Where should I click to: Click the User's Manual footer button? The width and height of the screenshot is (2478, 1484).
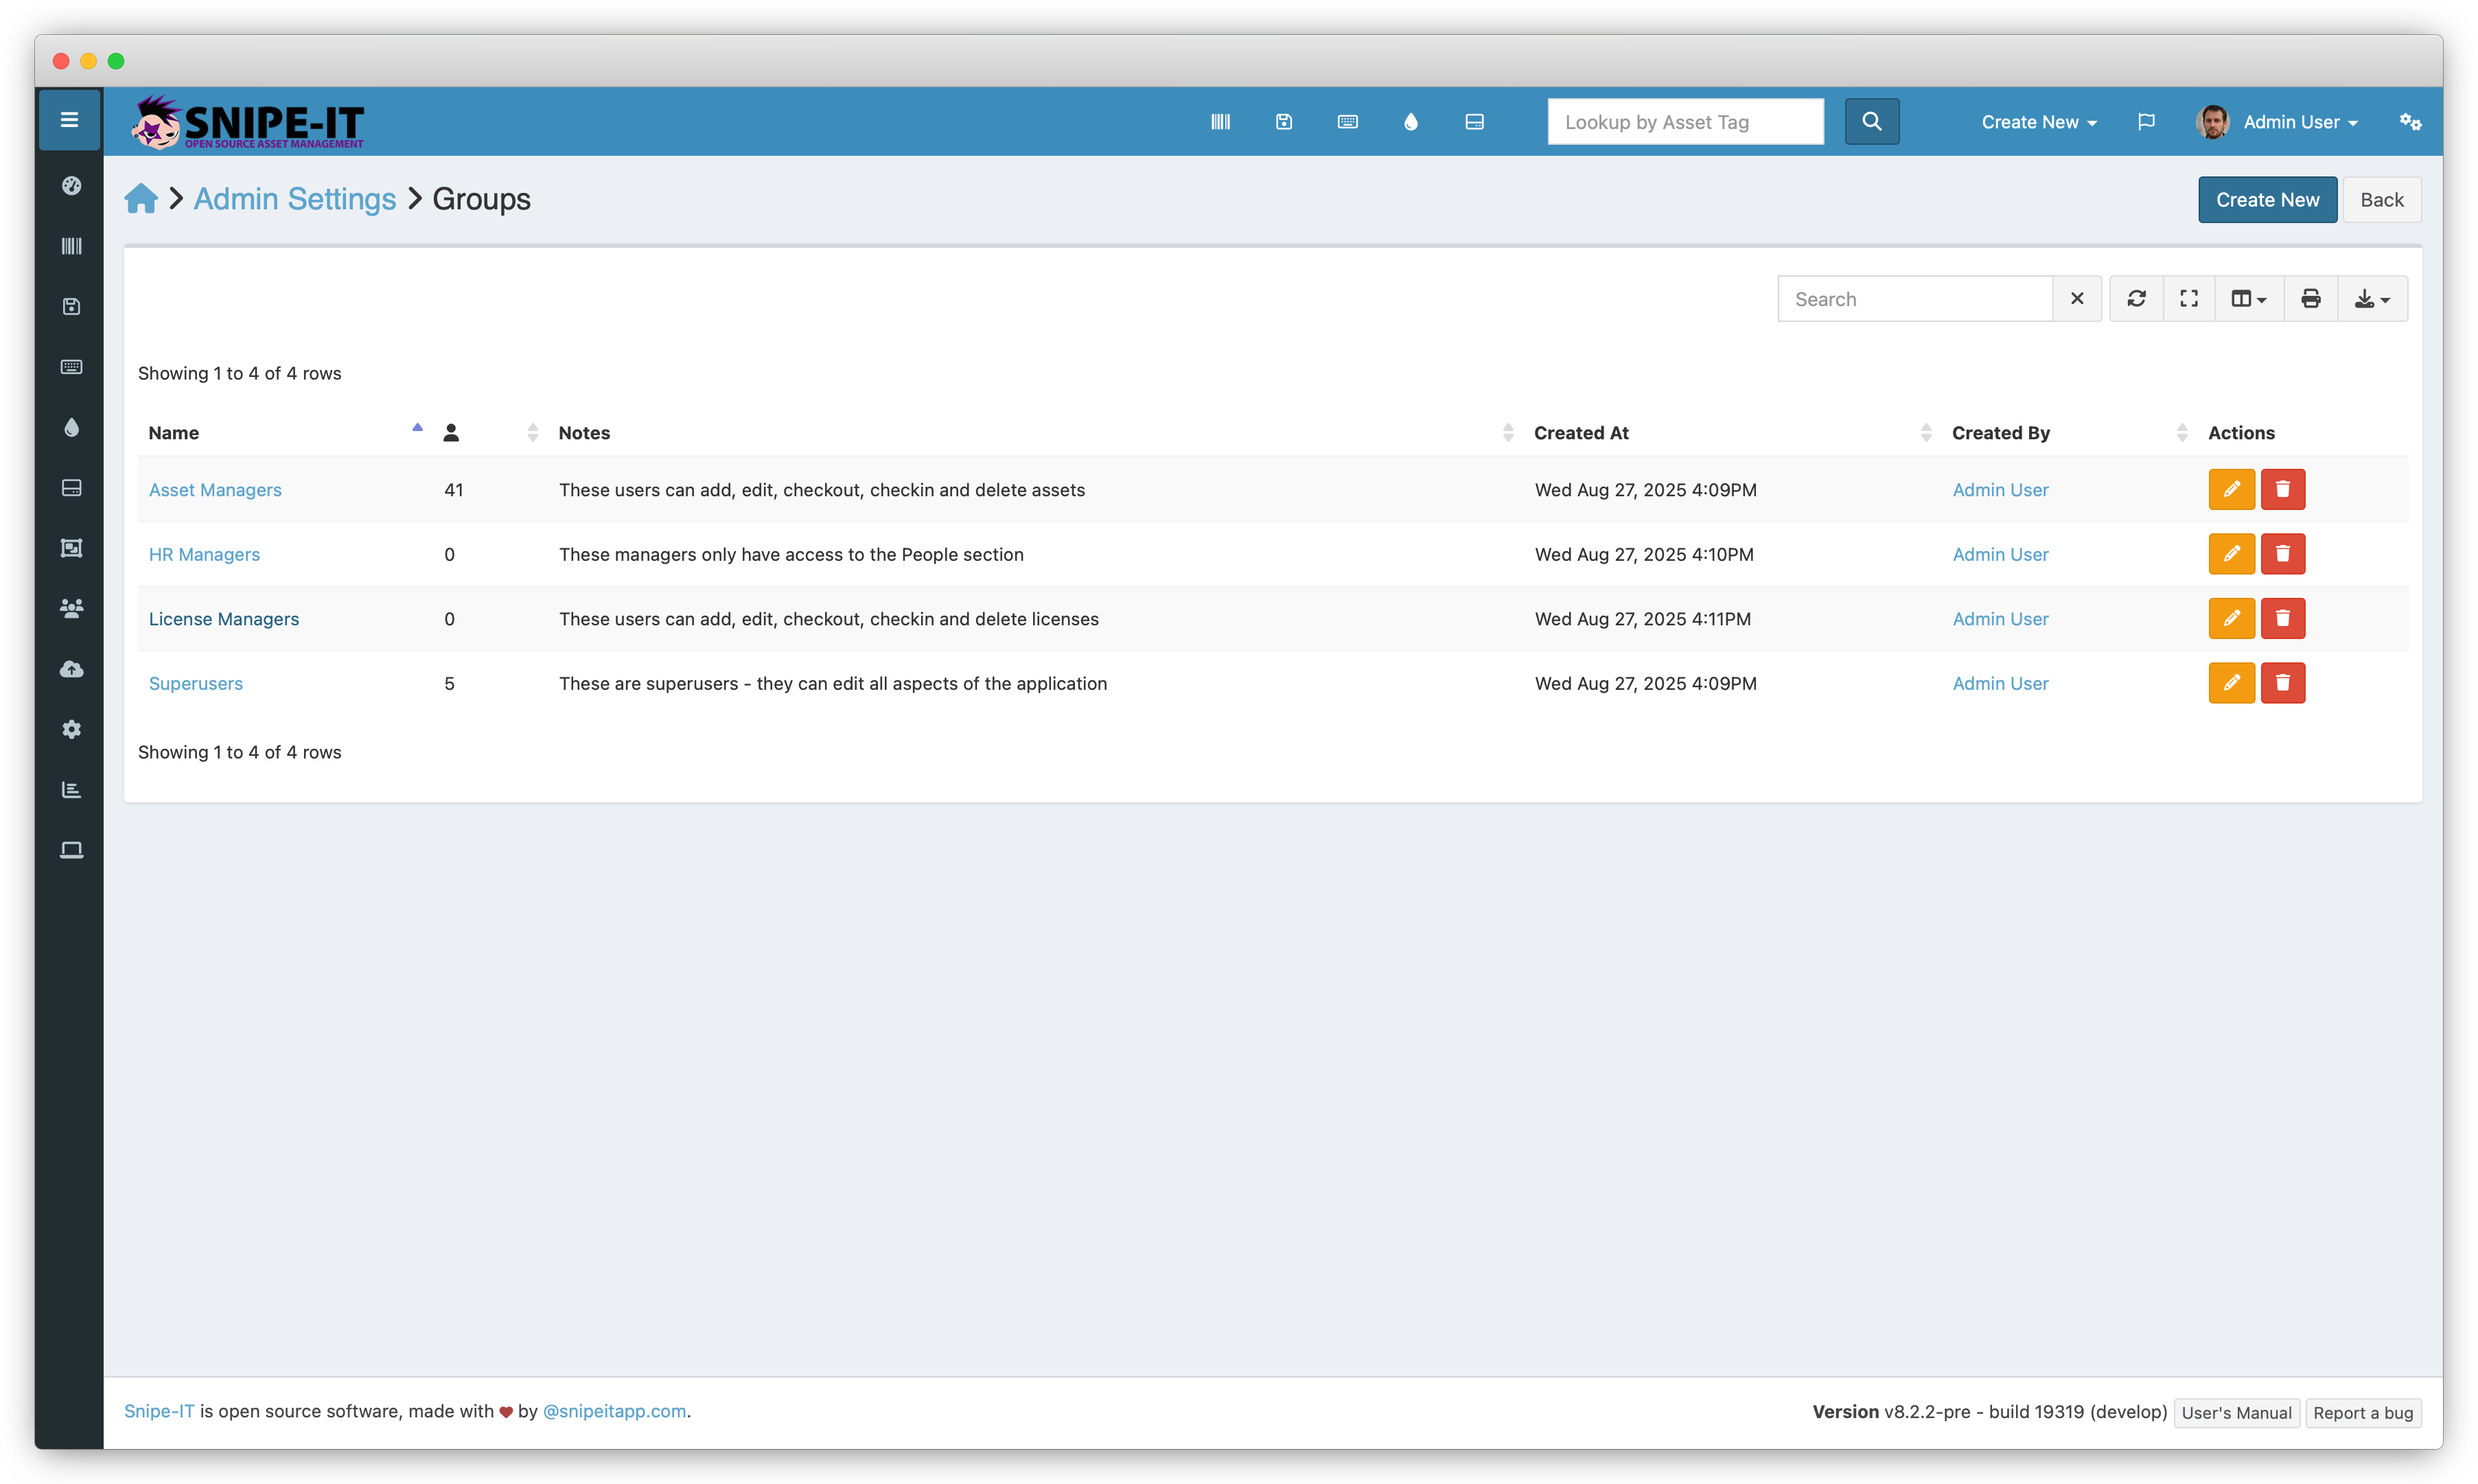[2236, 1412]
